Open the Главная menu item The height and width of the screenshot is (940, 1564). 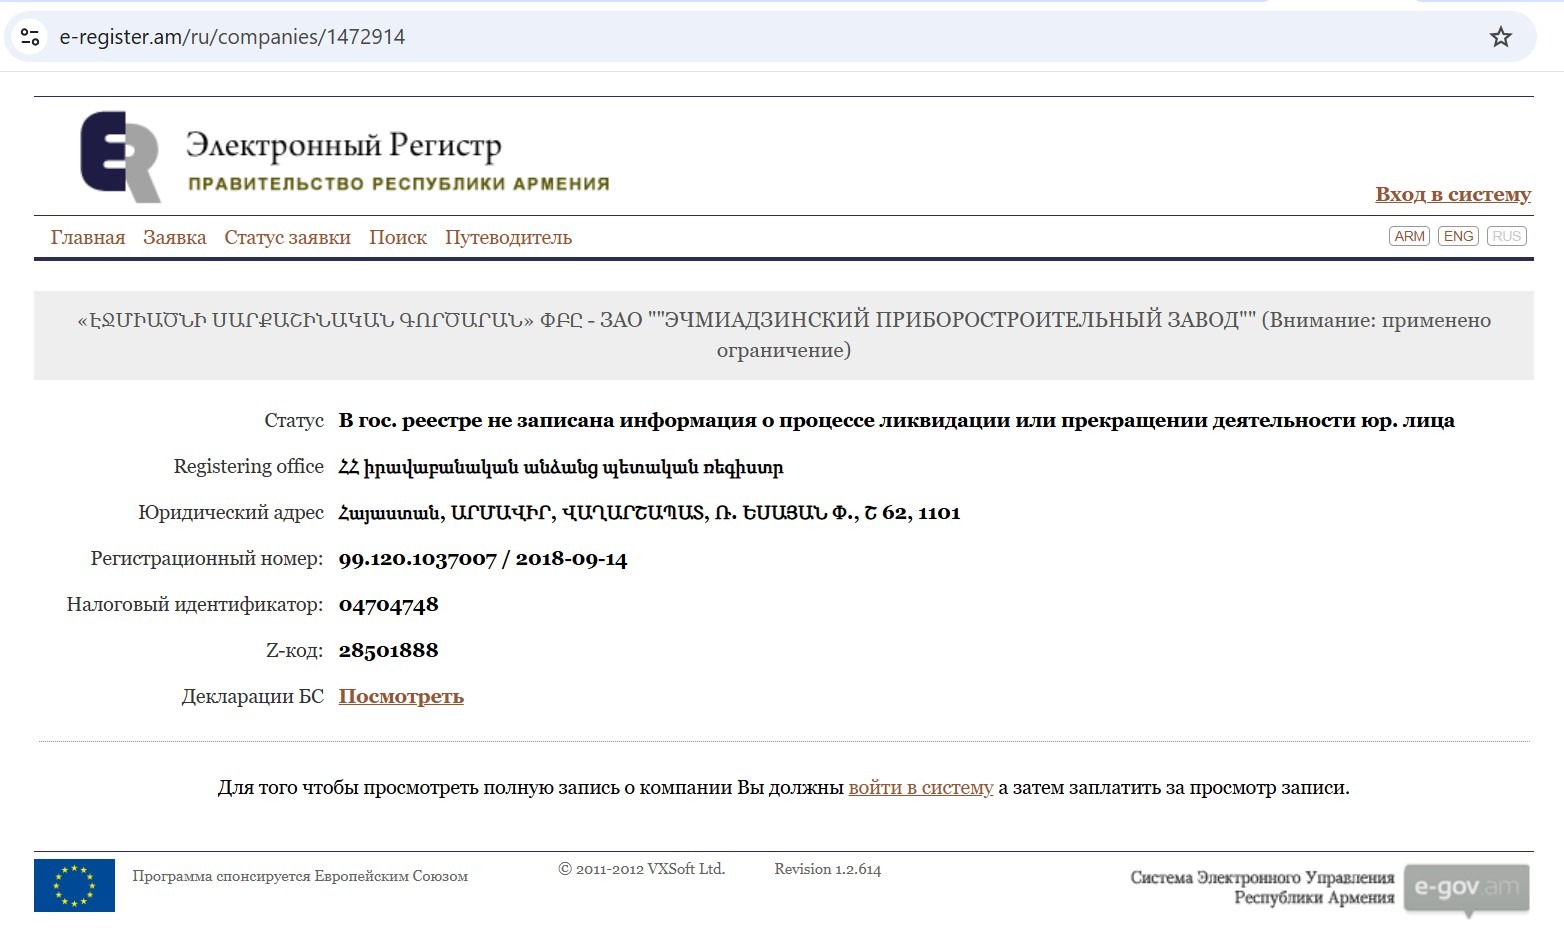tap(88, 237)
